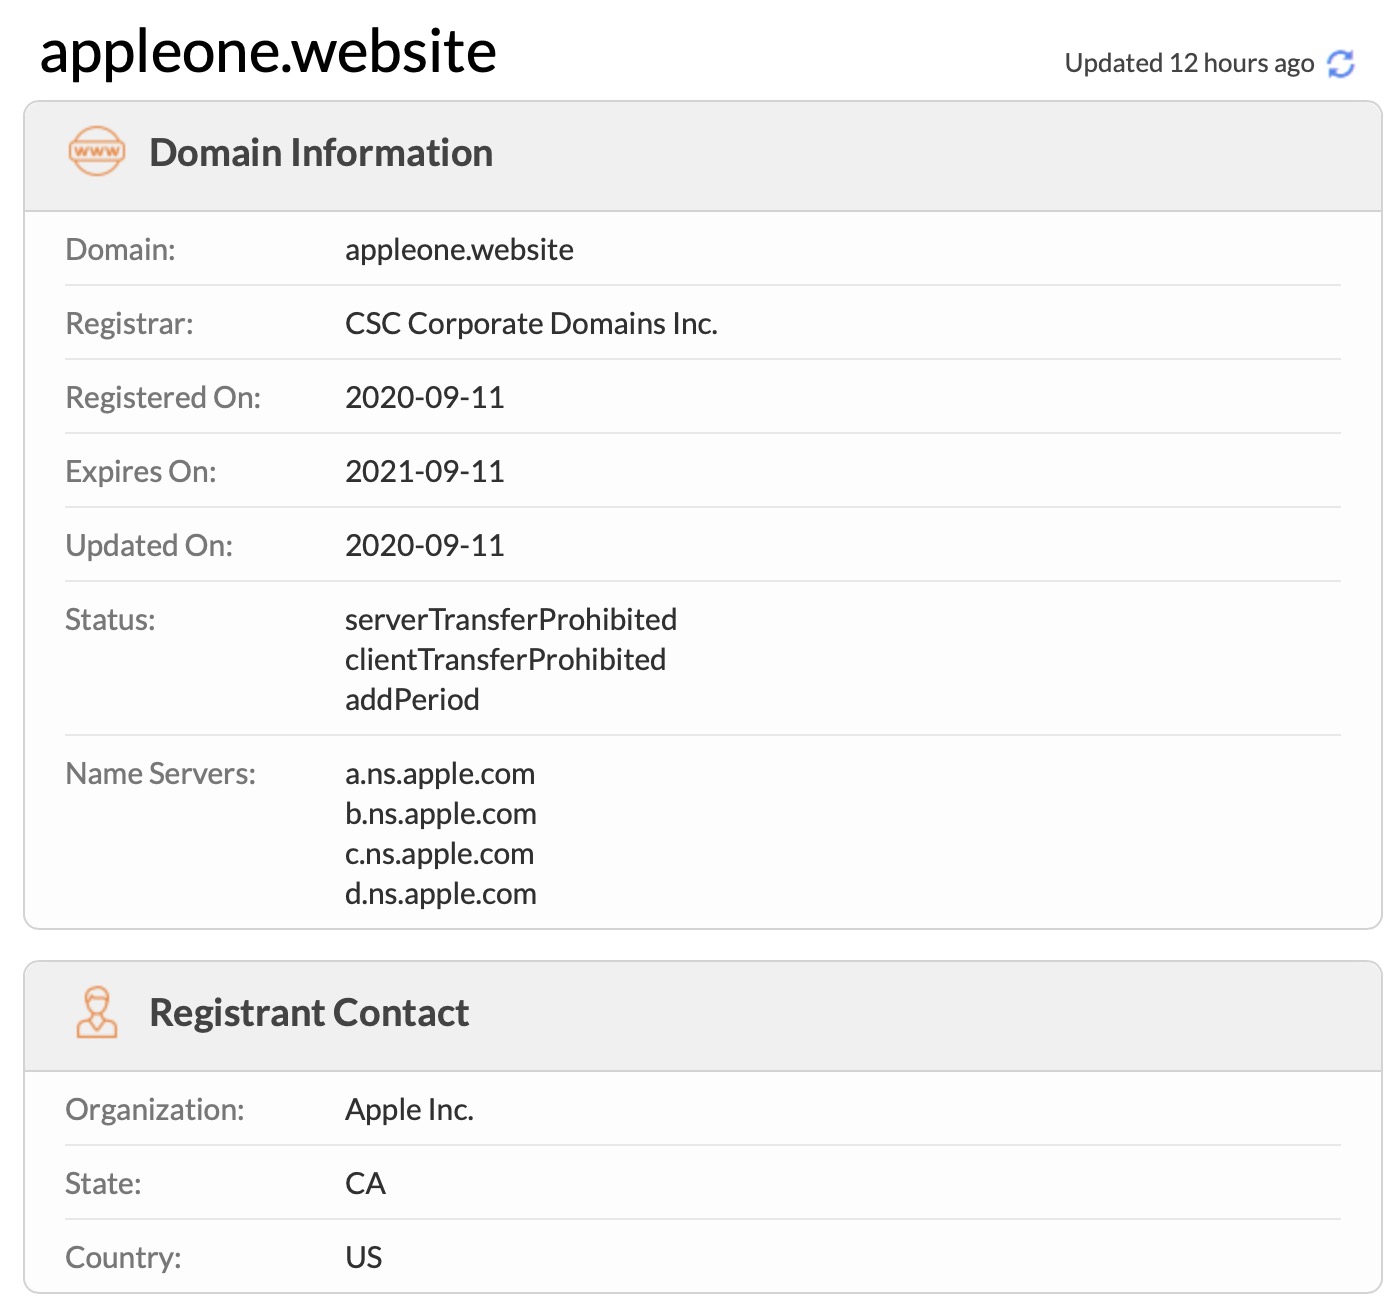Select CSC Corporate Domains Inc. registrar value

(x=531, y=323)
